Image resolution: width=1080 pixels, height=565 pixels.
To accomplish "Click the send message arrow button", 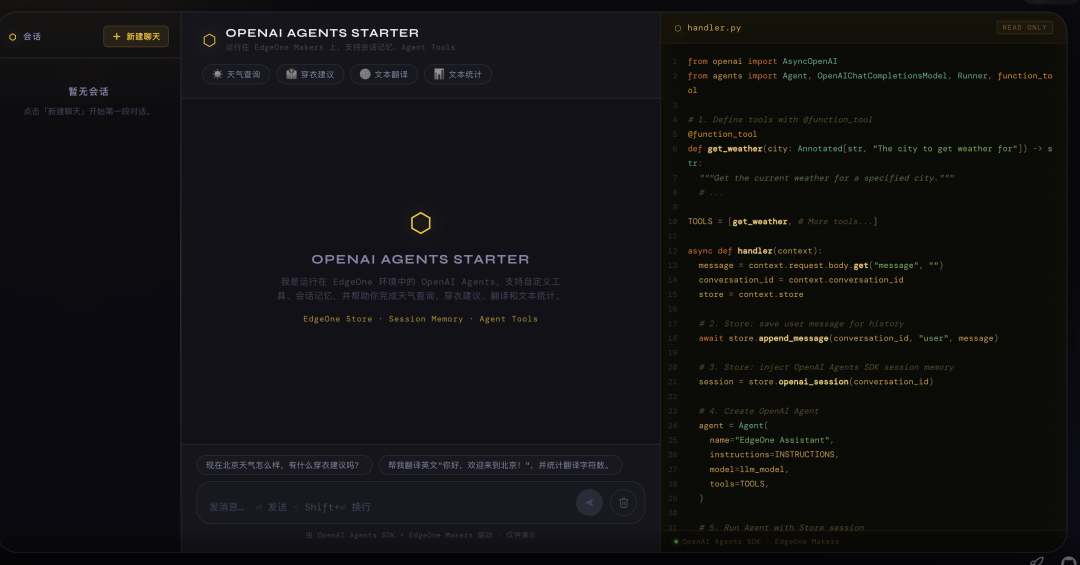I will click(x=589, y=502).
